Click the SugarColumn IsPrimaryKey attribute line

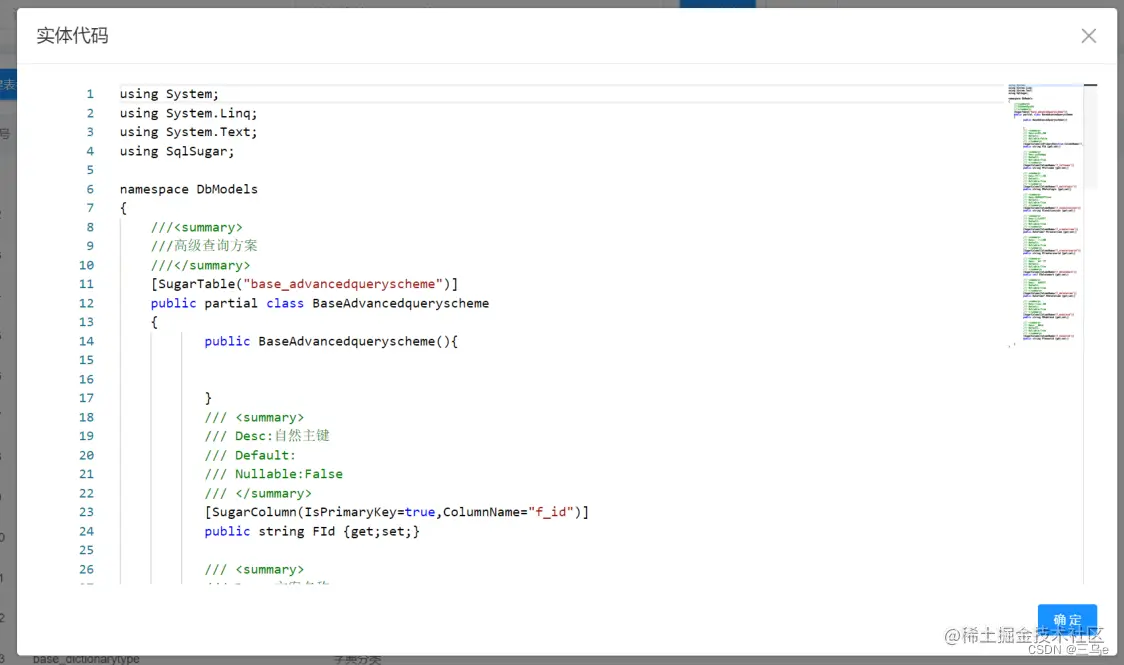point(396,512)
